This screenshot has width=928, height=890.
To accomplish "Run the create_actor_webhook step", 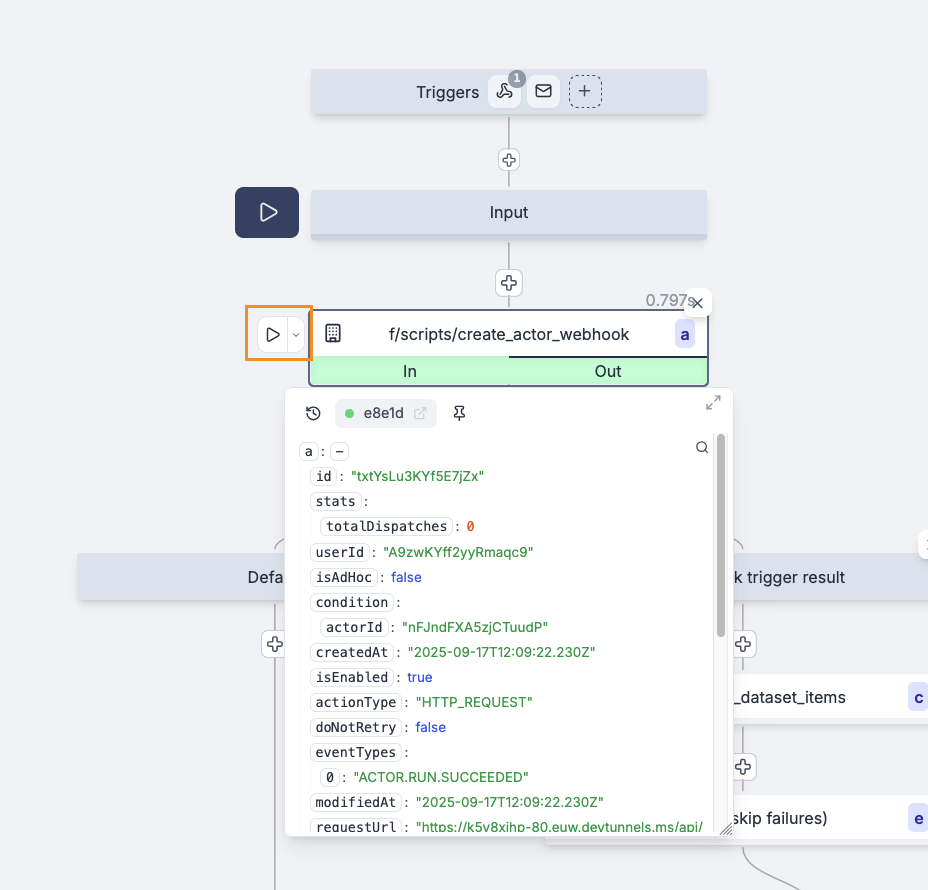I will click(x=272, y=333).
